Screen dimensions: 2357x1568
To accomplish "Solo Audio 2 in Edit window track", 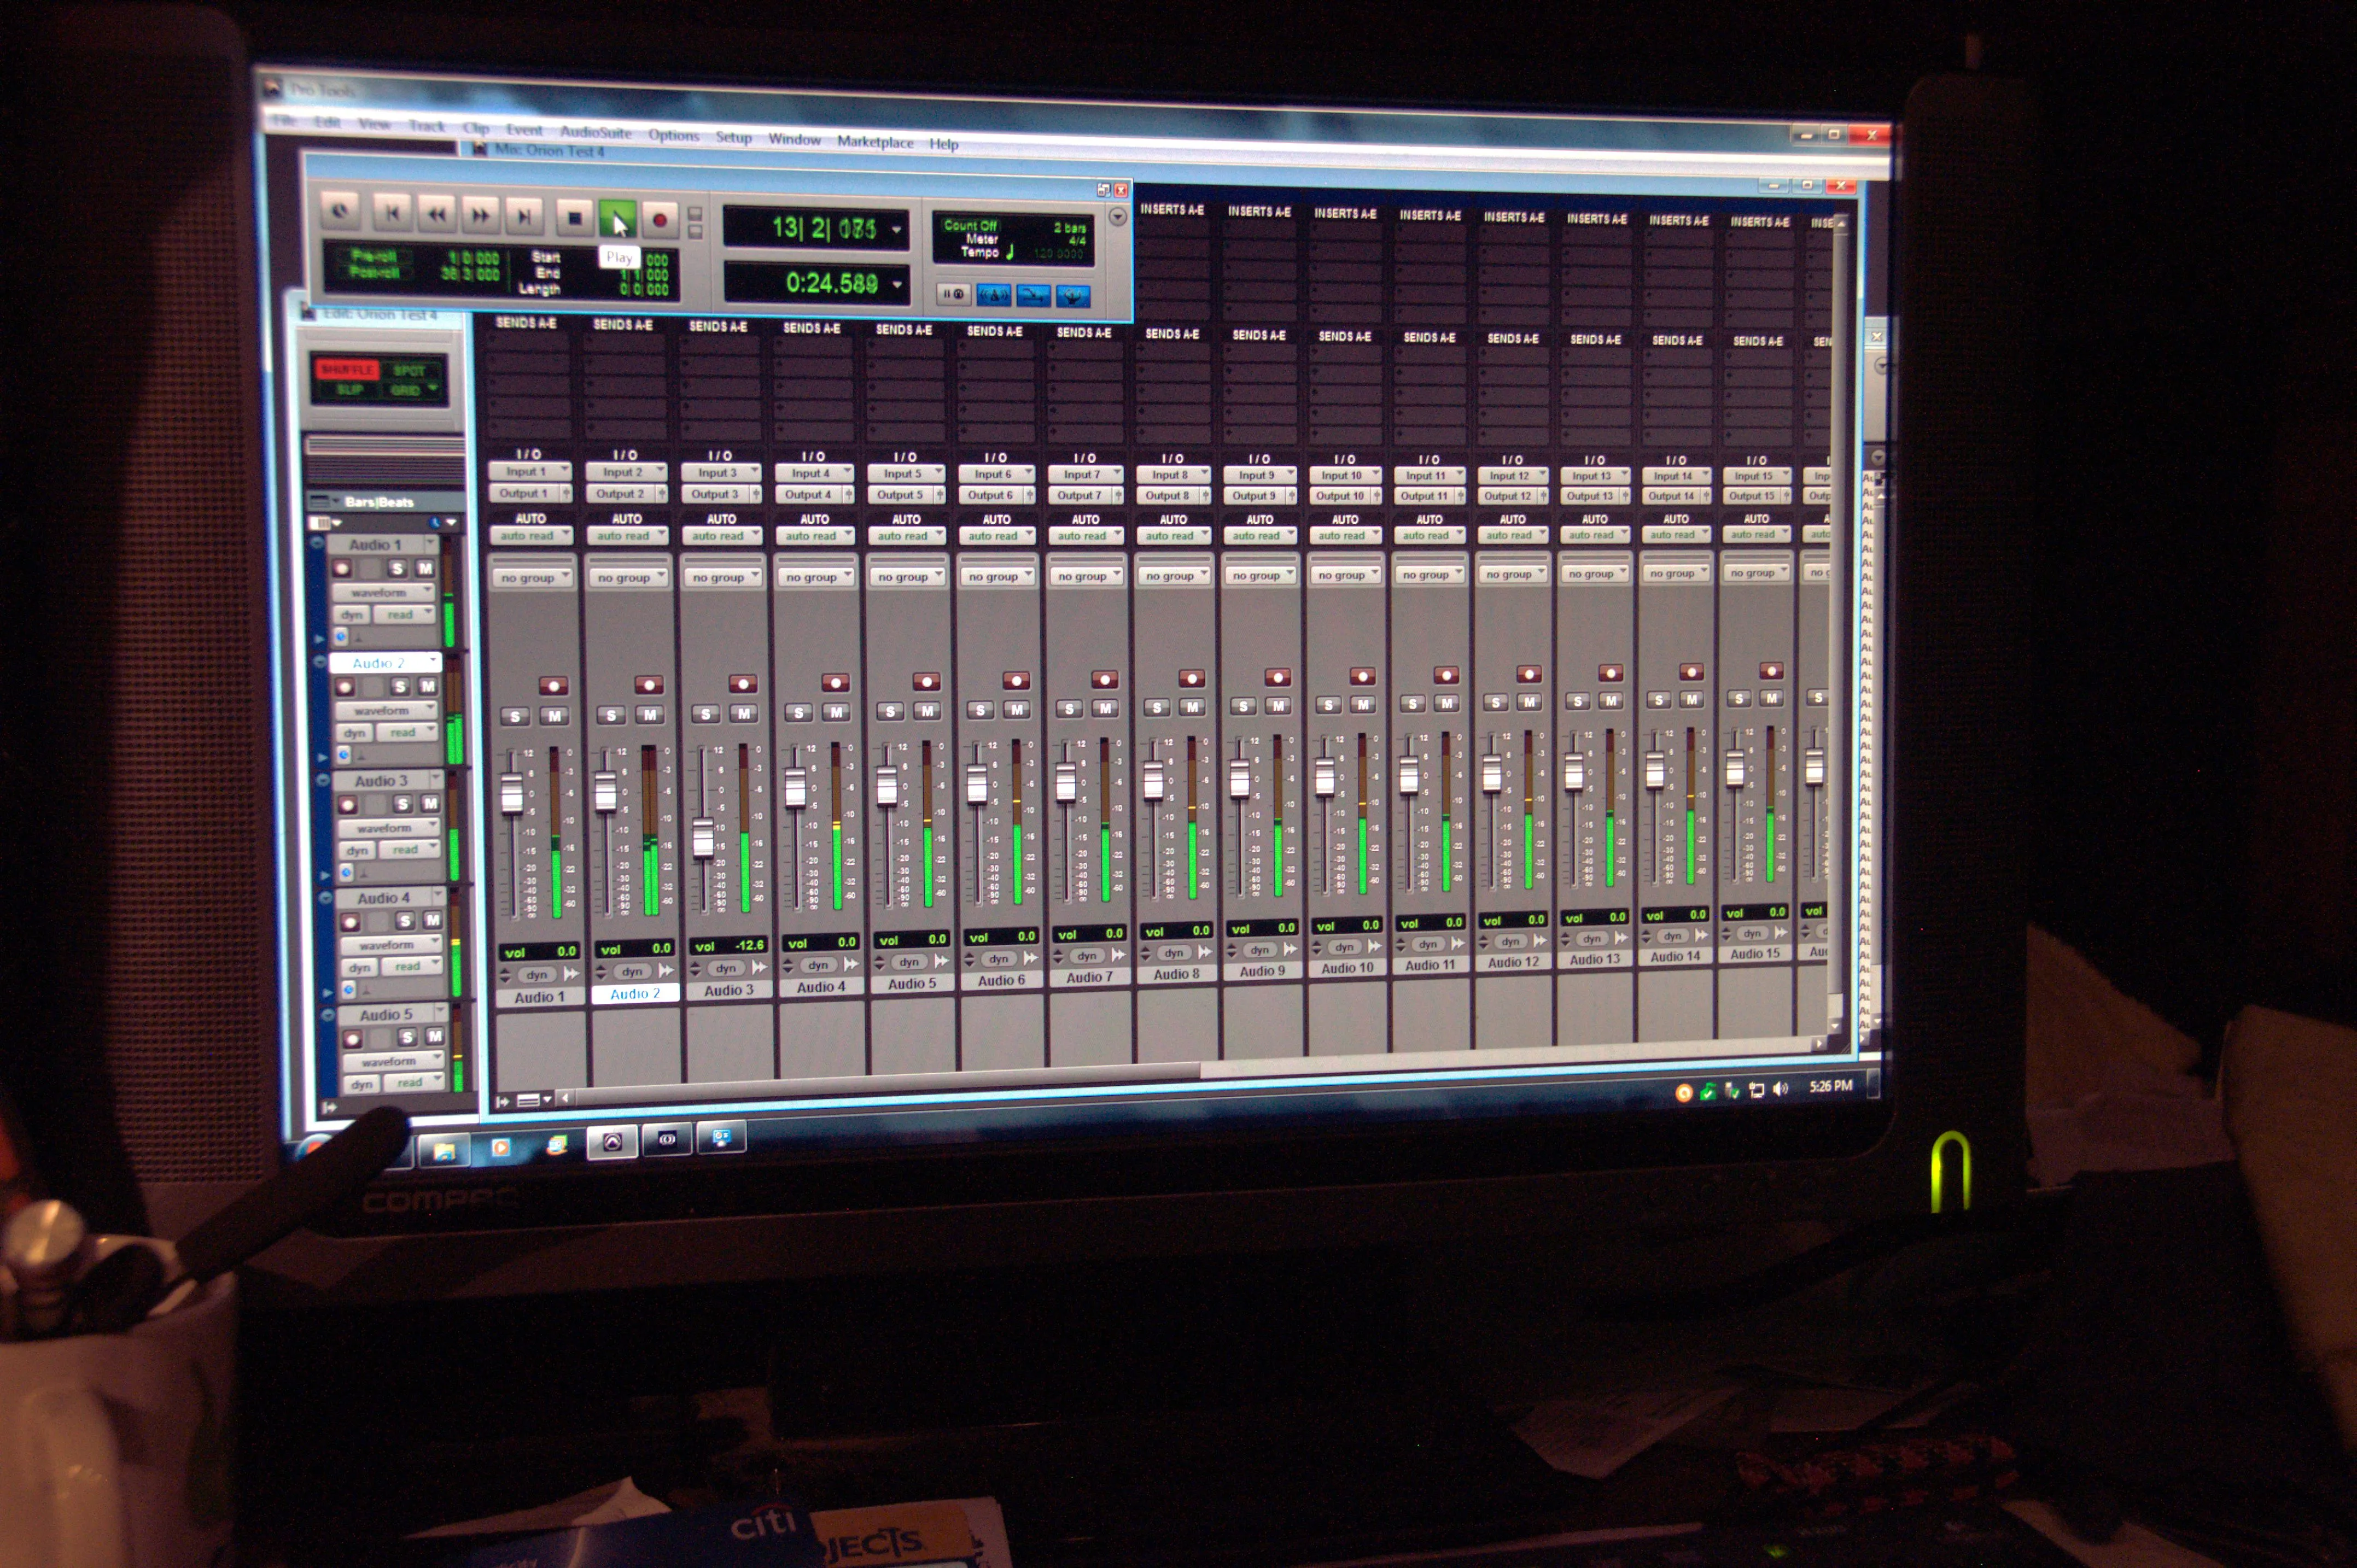I will pos(400,686).
